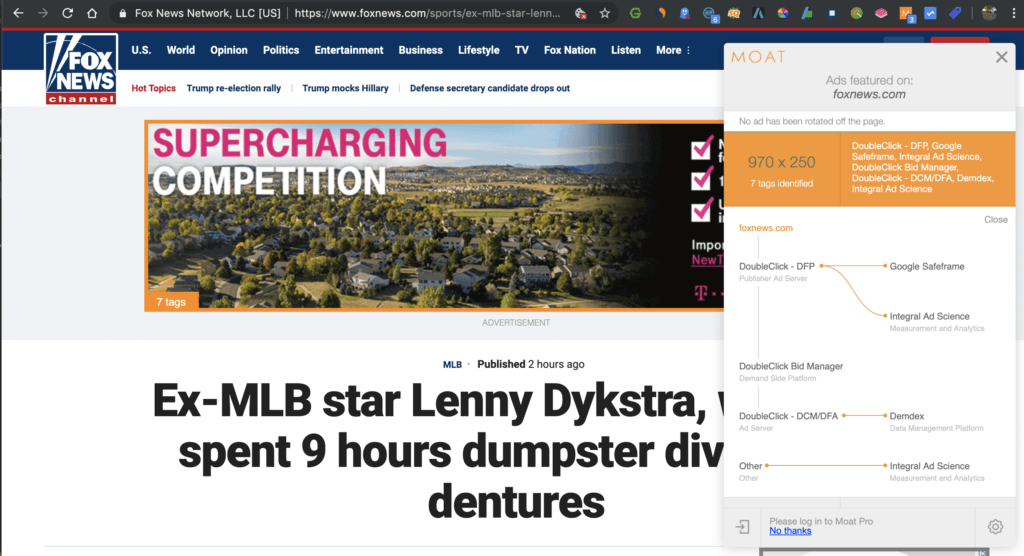This screenshot has height=556, width=1024.
Task: Click the browser forward arrow
Action: pyautogui.click(x=42, y=13)
